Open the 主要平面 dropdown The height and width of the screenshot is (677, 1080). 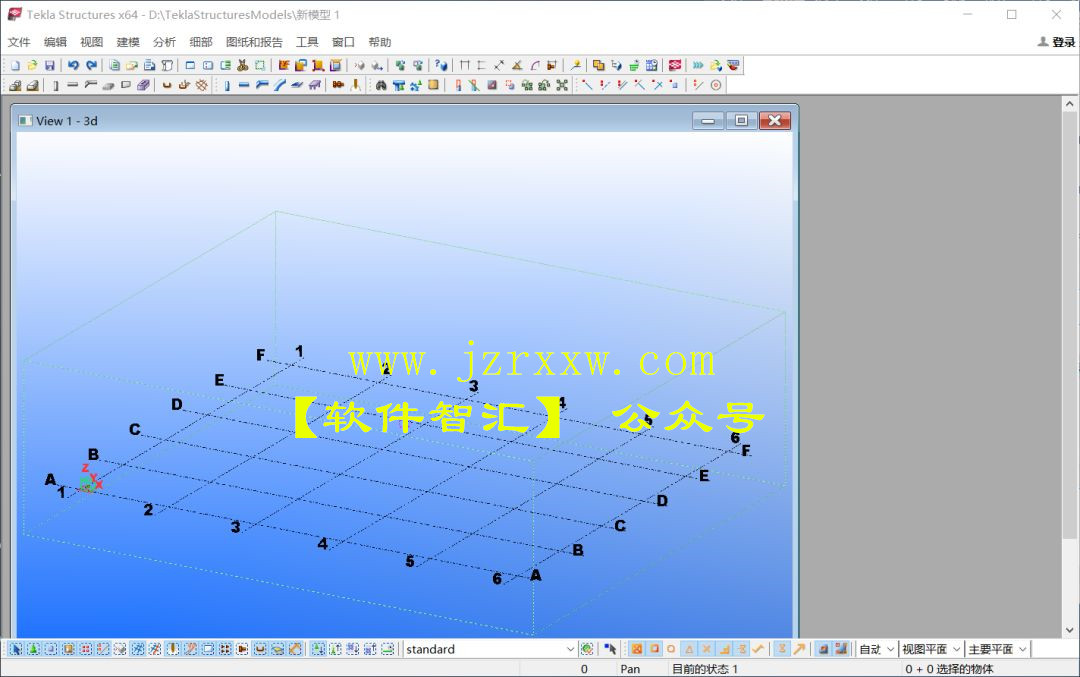pos(997,649)
